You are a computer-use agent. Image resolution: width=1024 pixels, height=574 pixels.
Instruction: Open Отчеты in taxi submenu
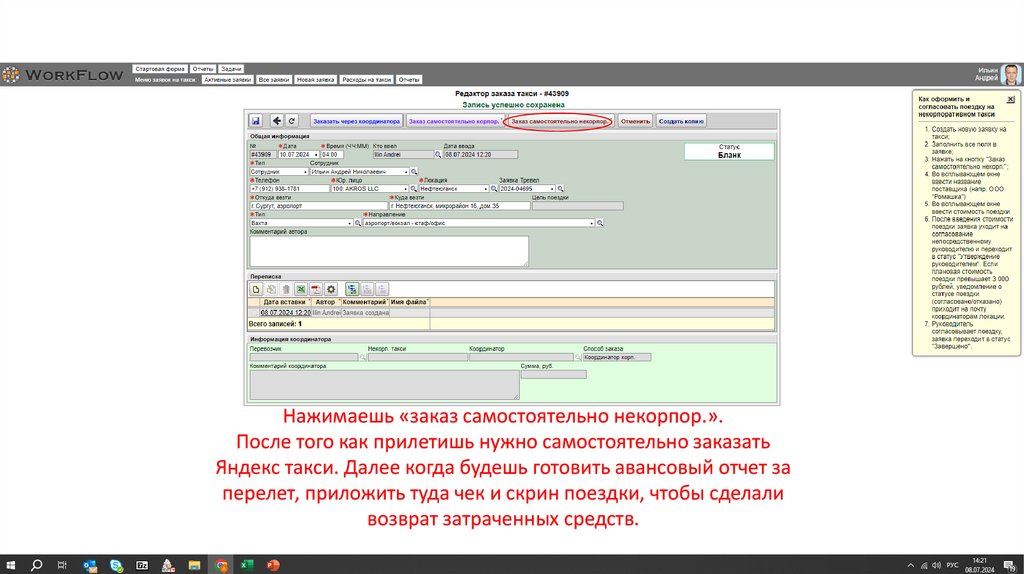tap(409, 80)
